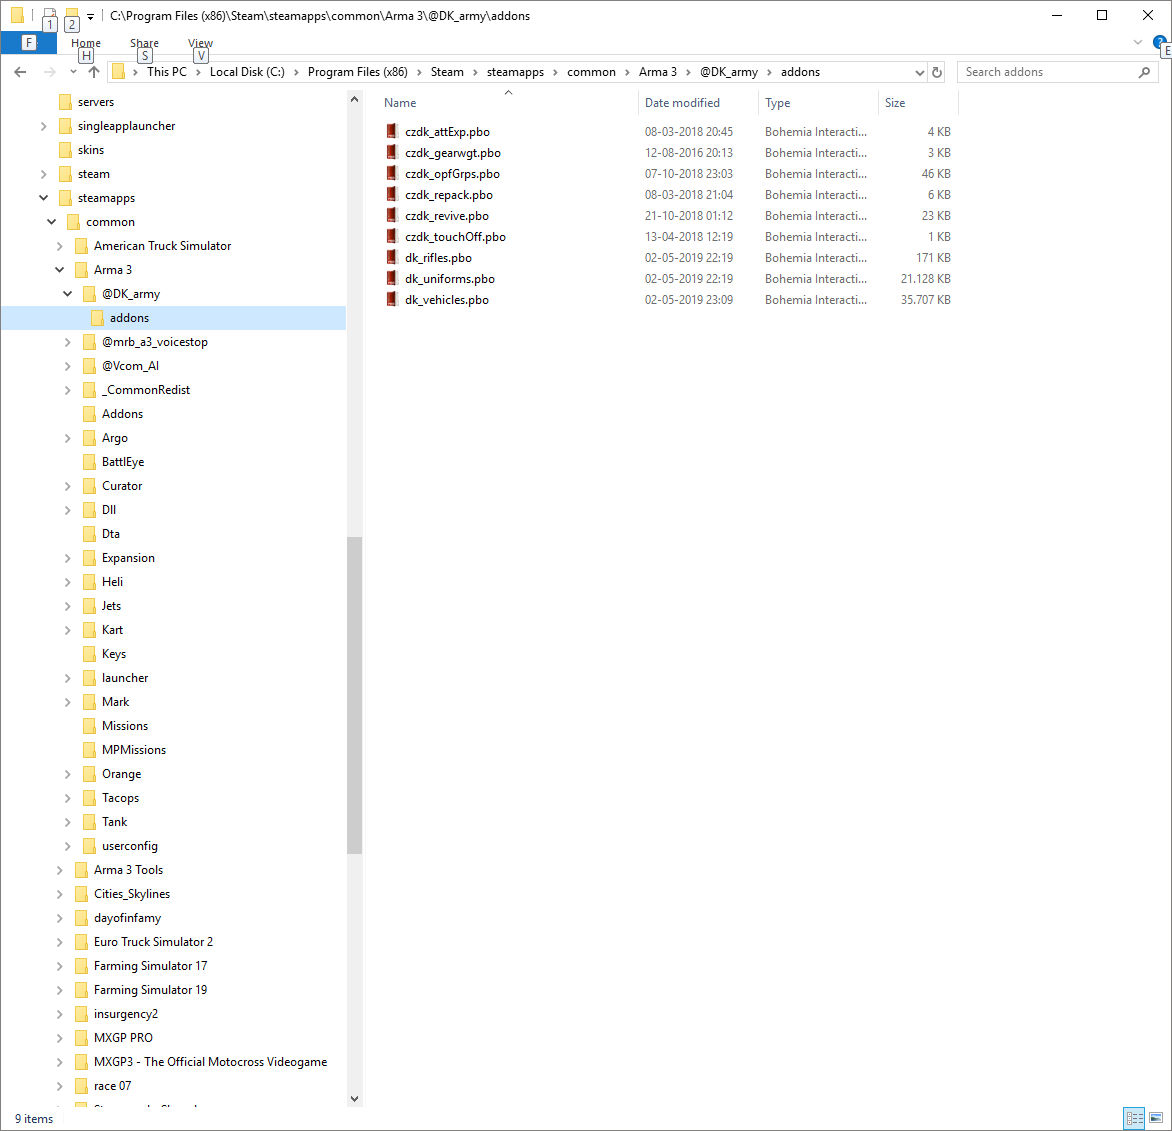Select MXGP3 - The Official Motocross Videogame folder
1172x1131 pixels.
pos(210,1062)
